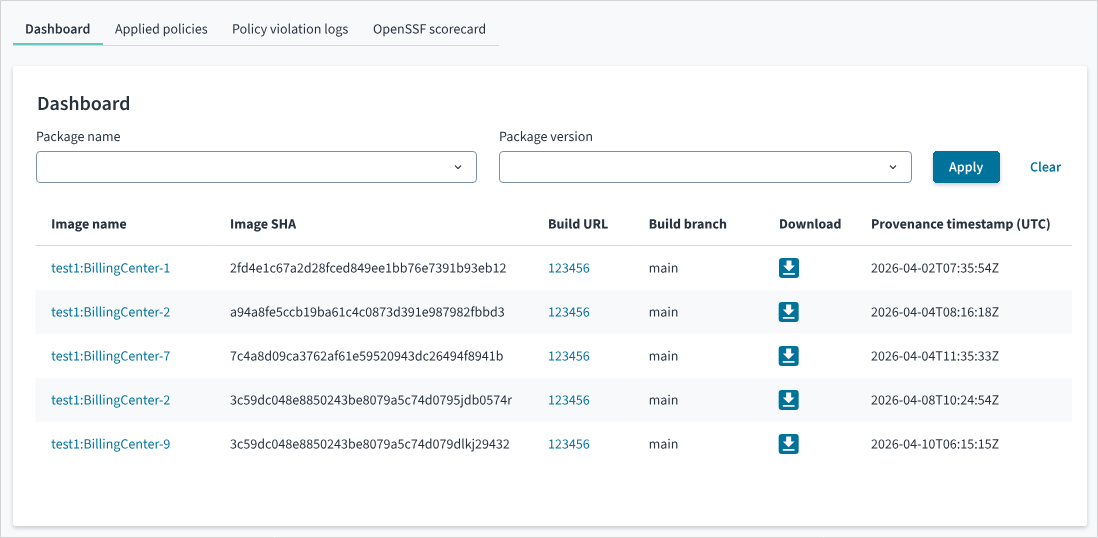1098x538 pixels.
Task: Expand the Package version dropdown
Action: click(705, 167)
